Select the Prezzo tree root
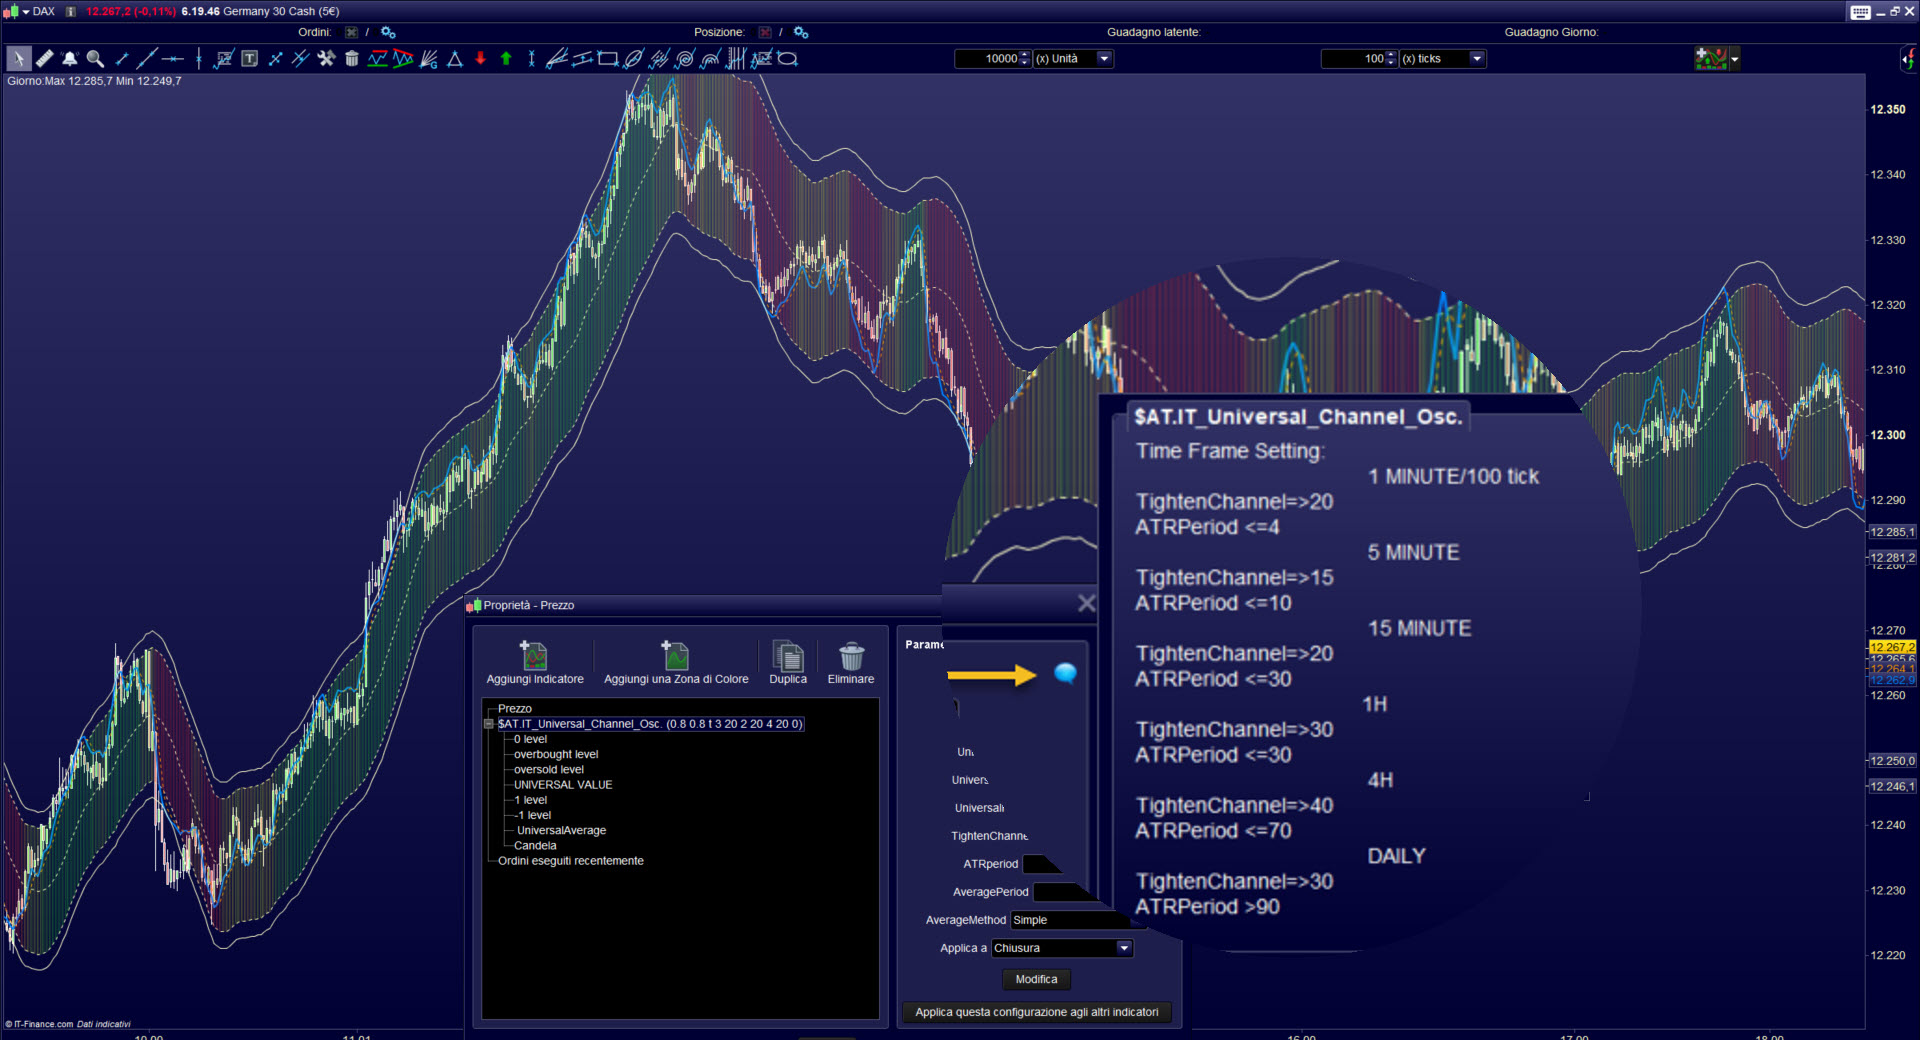Viewport: 1920px width, 1040px height. [x=515, y=709]
